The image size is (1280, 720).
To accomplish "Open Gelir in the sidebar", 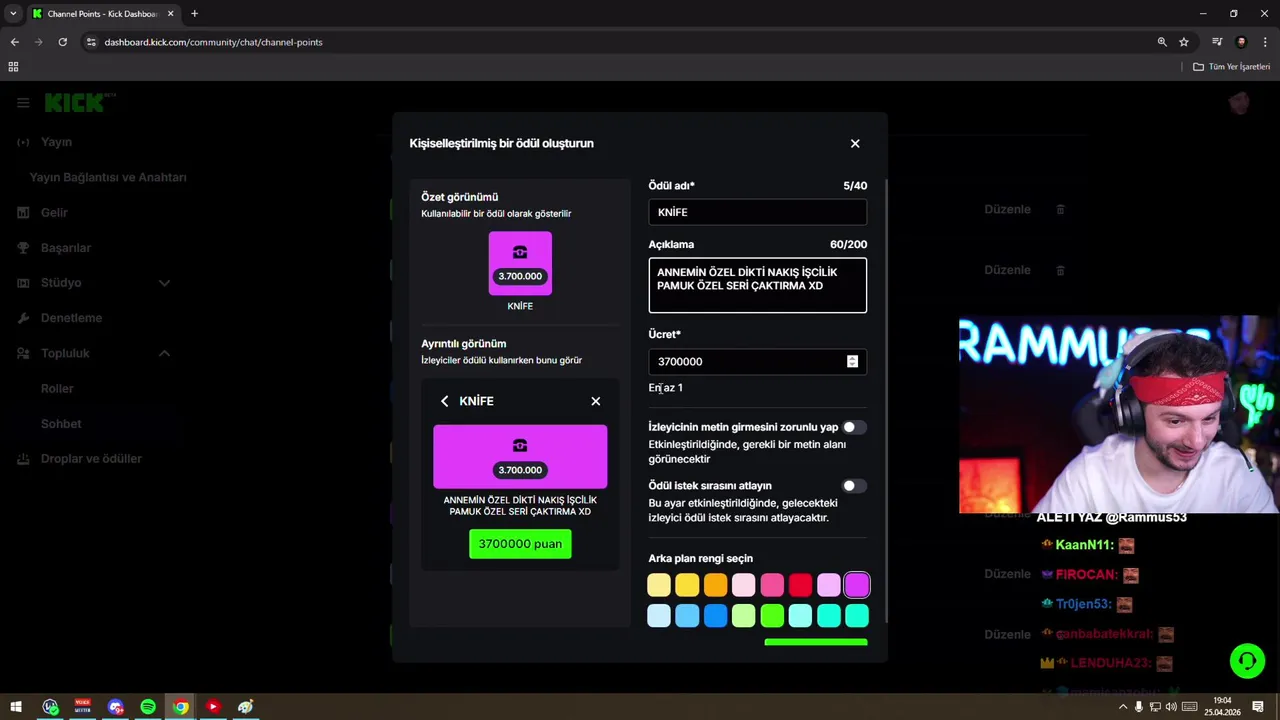I will 54,212.
